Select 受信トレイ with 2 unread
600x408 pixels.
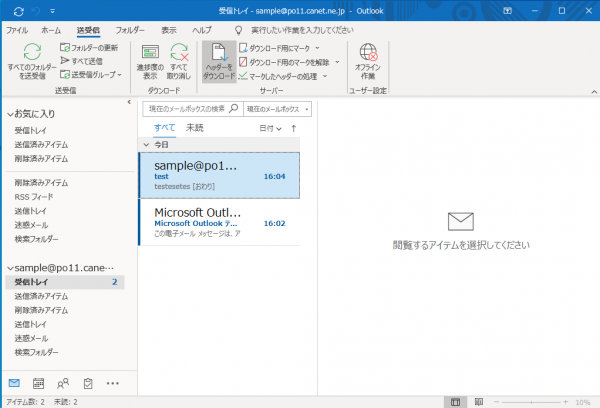click(65, 282)
